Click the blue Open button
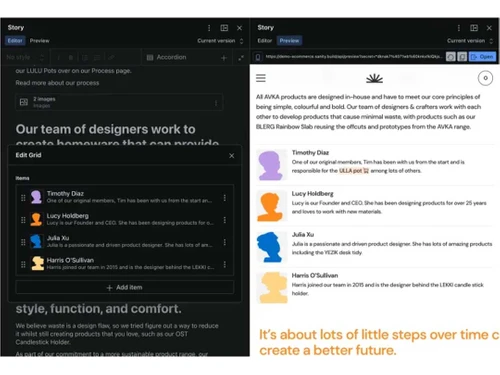 [482, 57]
